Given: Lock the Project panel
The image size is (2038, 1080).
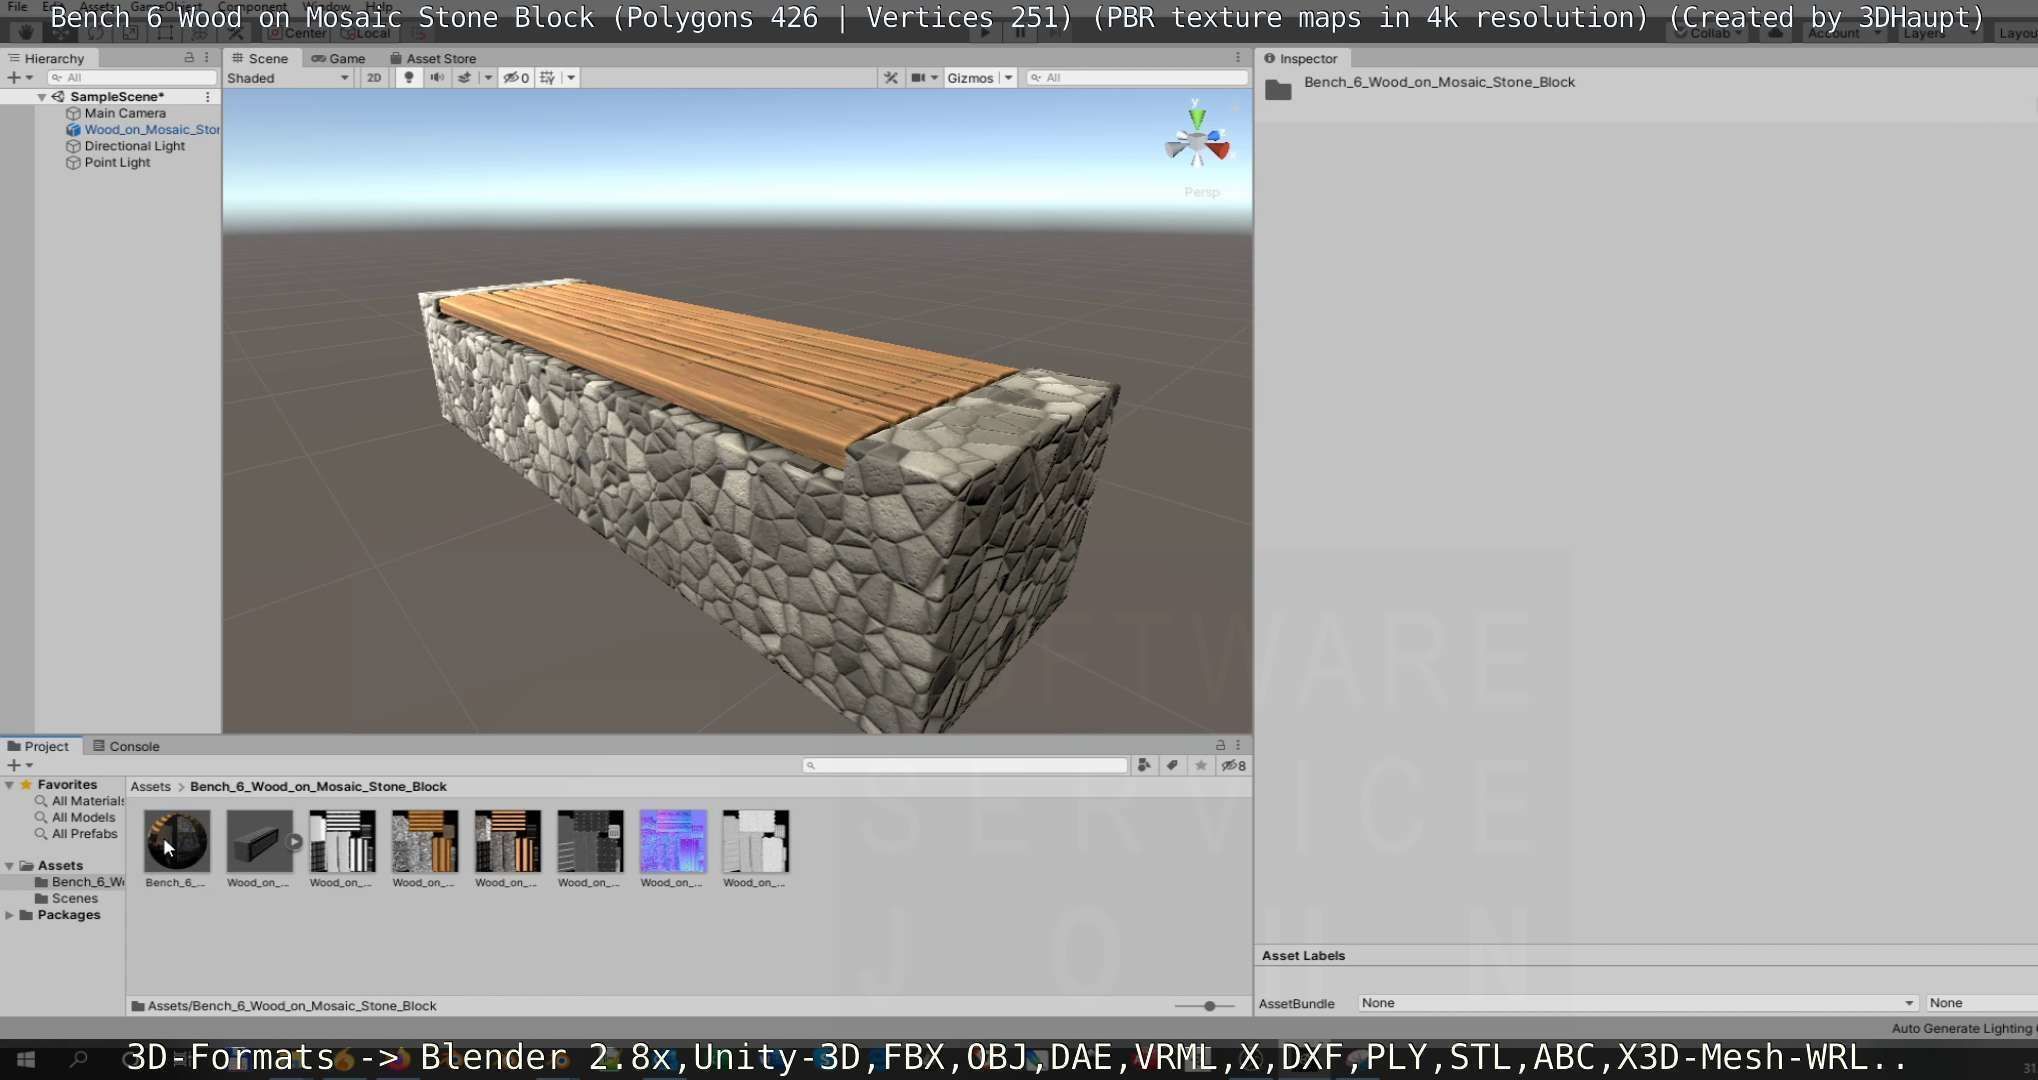Looking at the screenshot, I should tap(1220, 745).
